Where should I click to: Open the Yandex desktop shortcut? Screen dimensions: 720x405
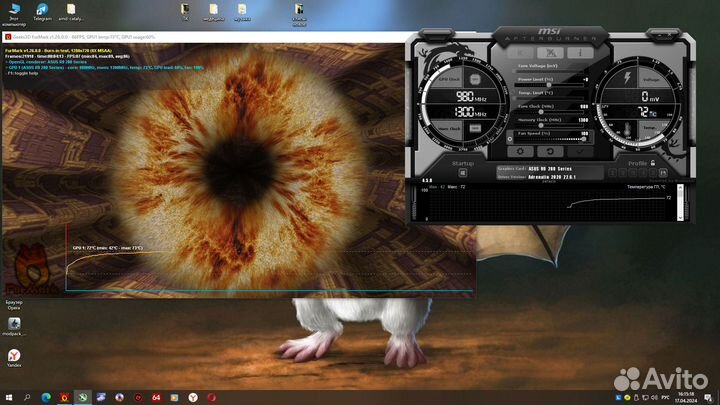14,358
